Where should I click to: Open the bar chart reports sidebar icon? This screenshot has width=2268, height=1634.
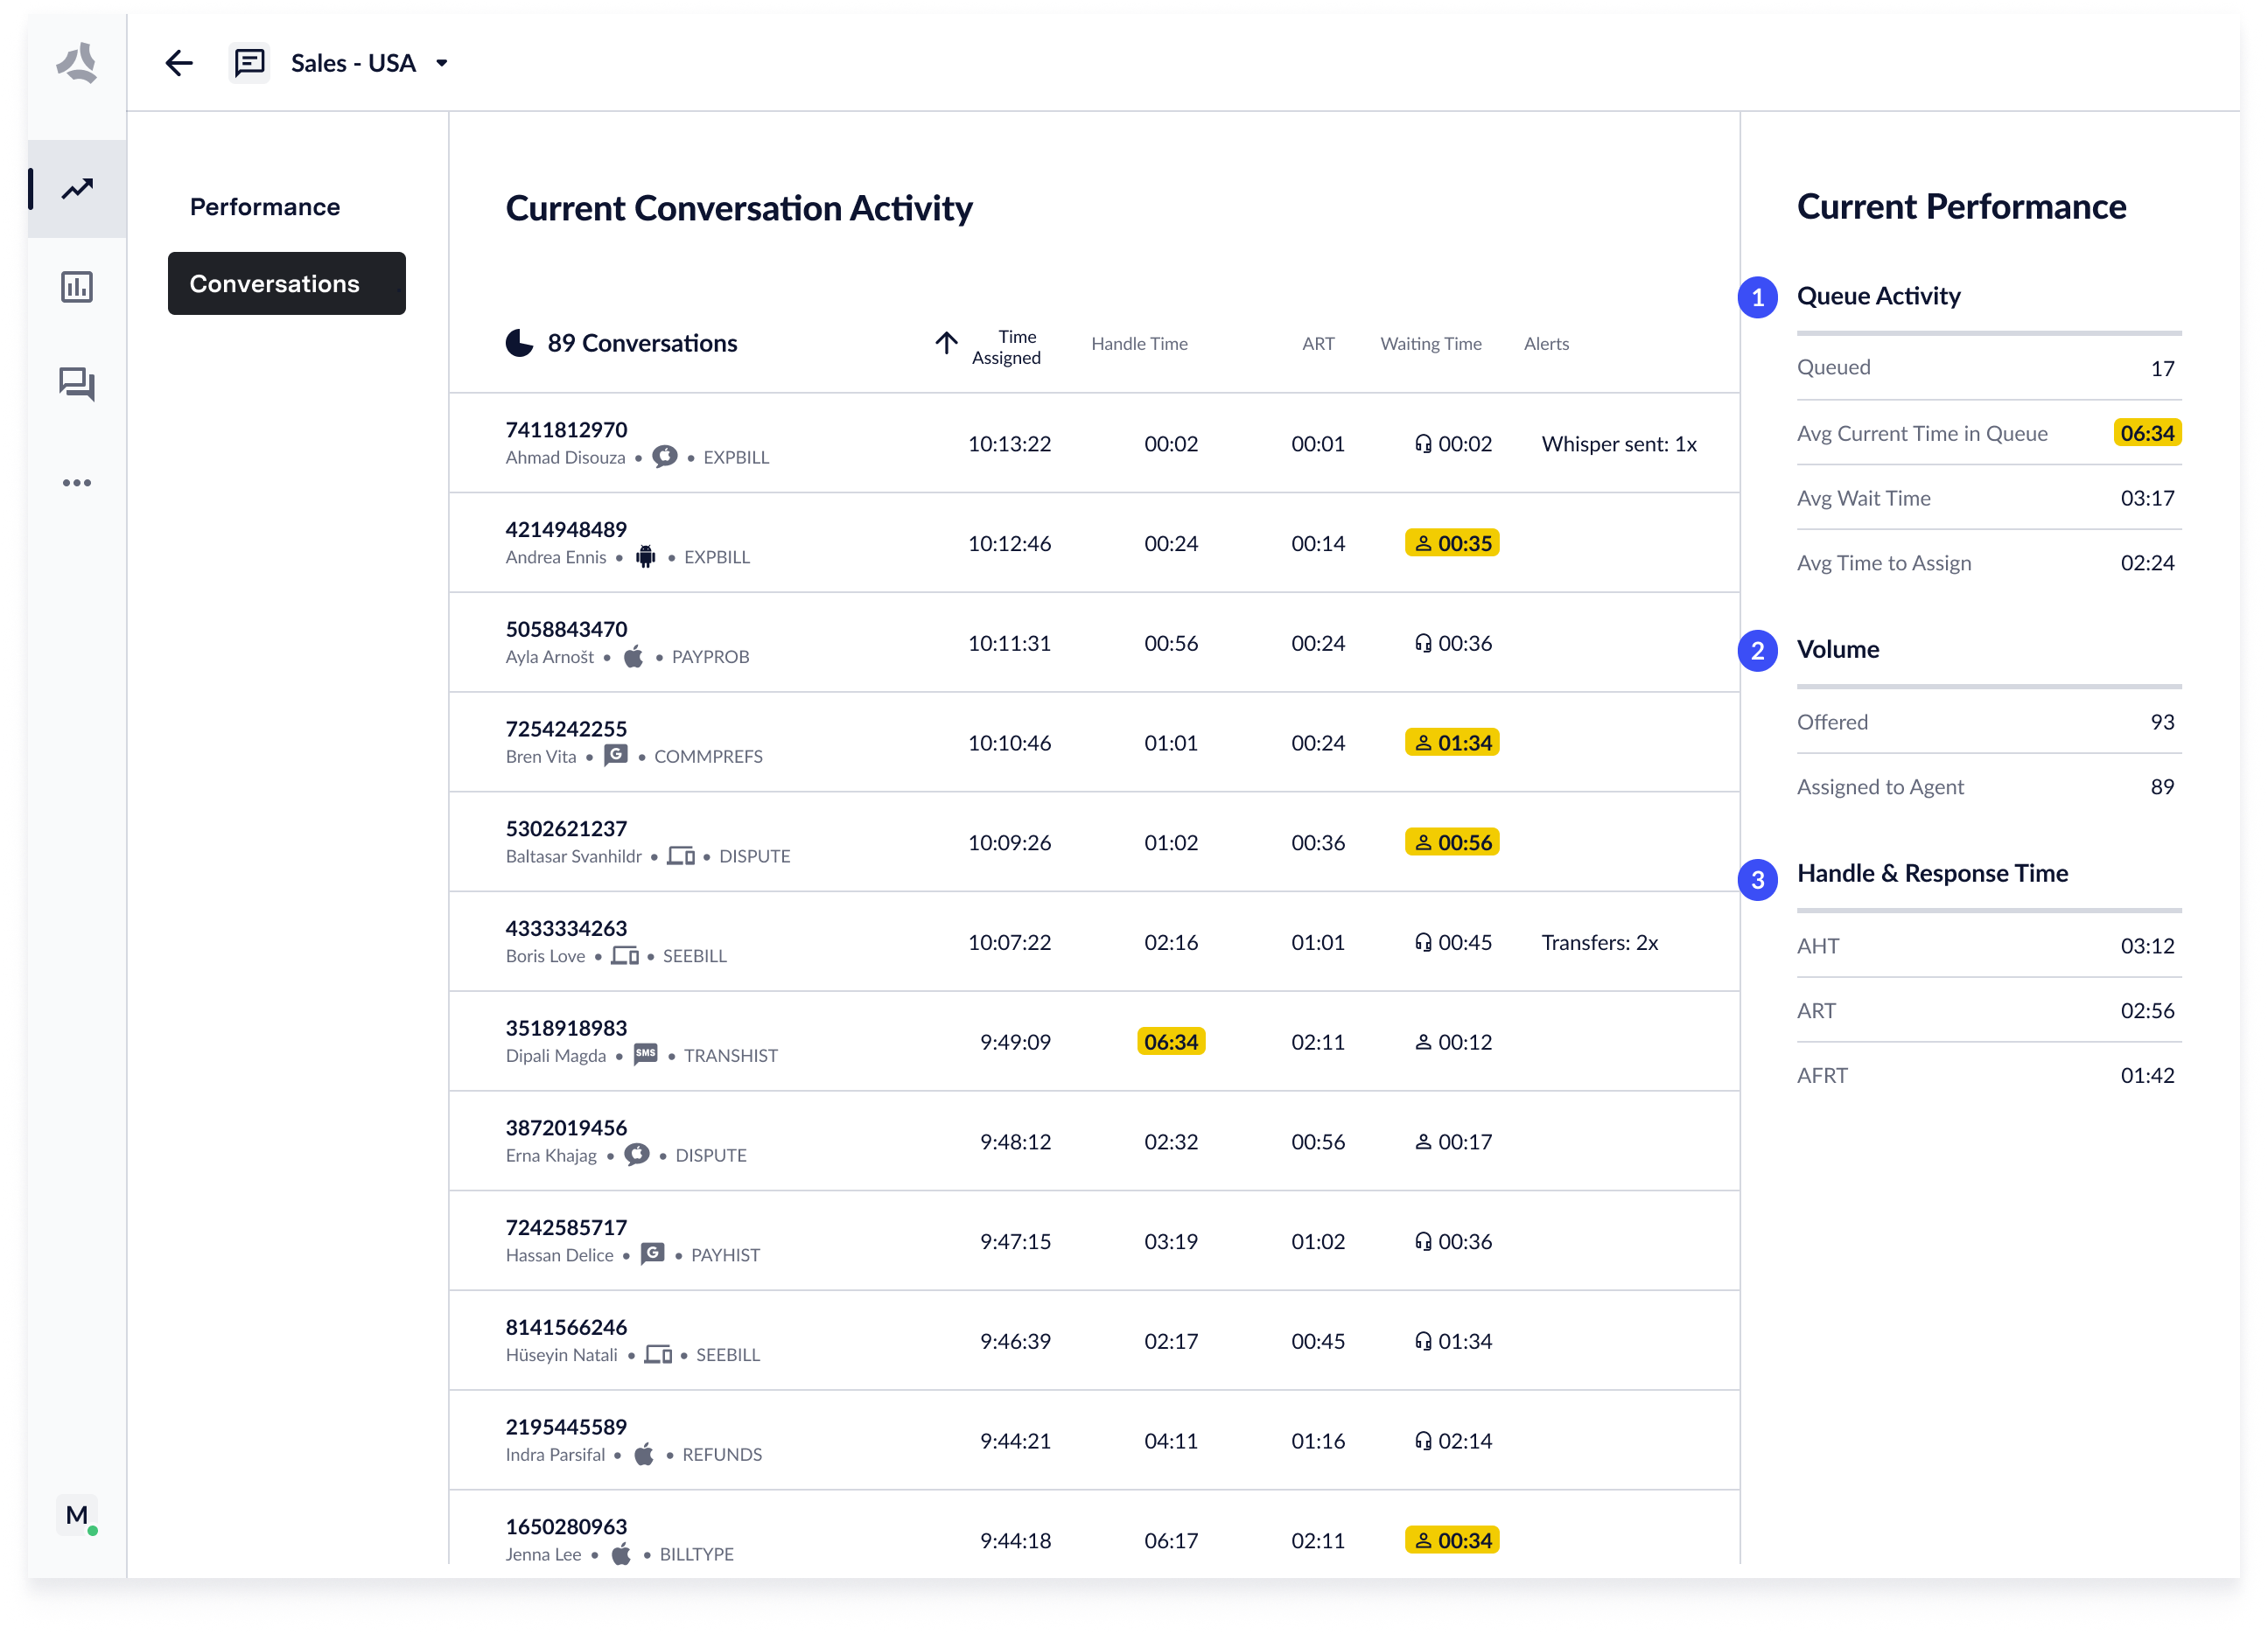77,287
